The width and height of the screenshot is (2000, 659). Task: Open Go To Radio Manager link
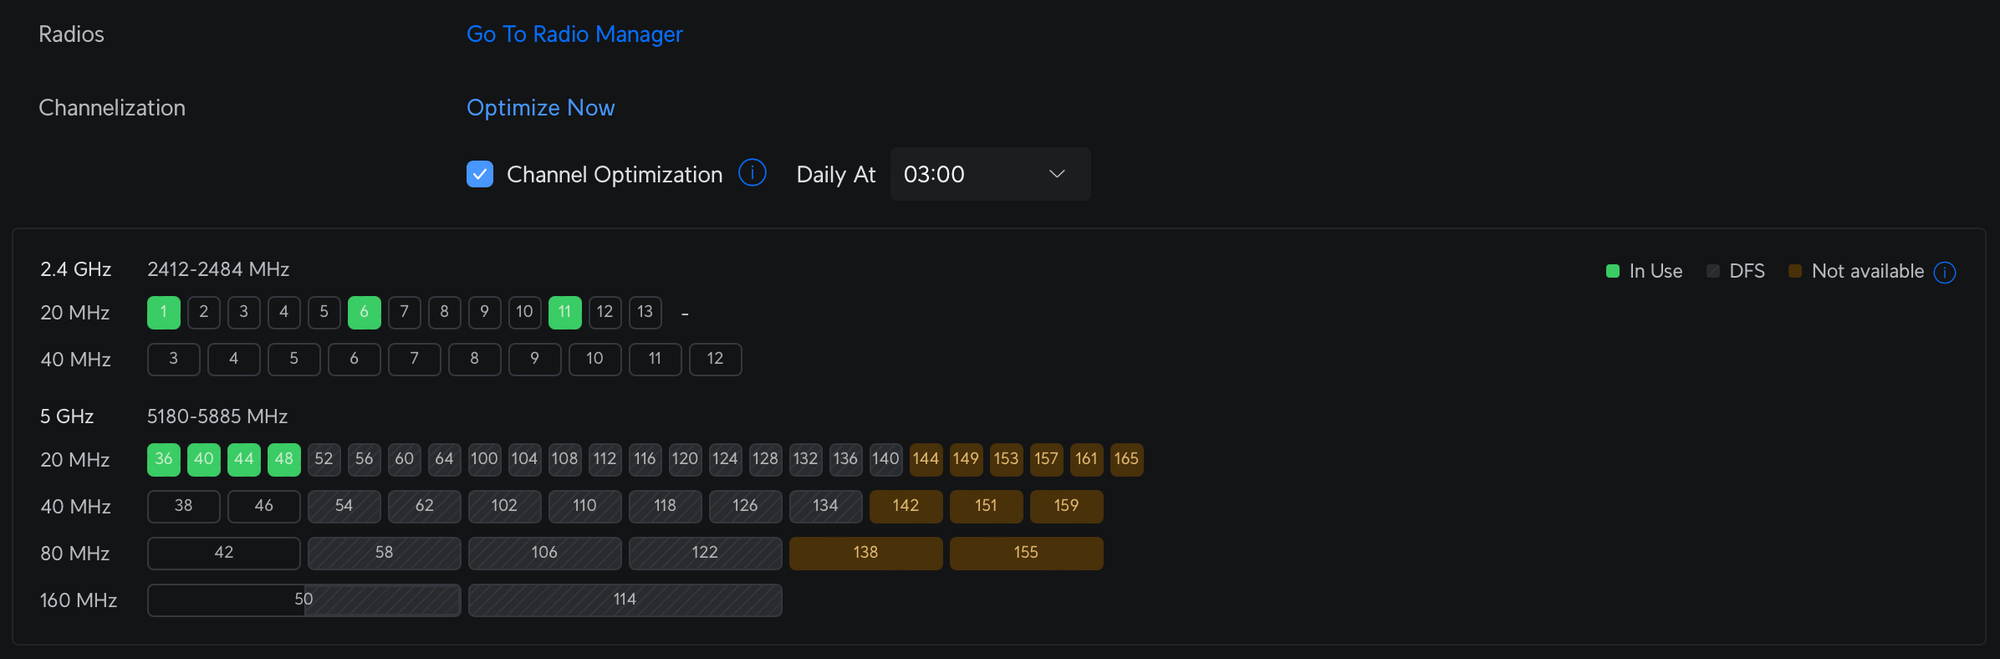click(x=574, y=34)
